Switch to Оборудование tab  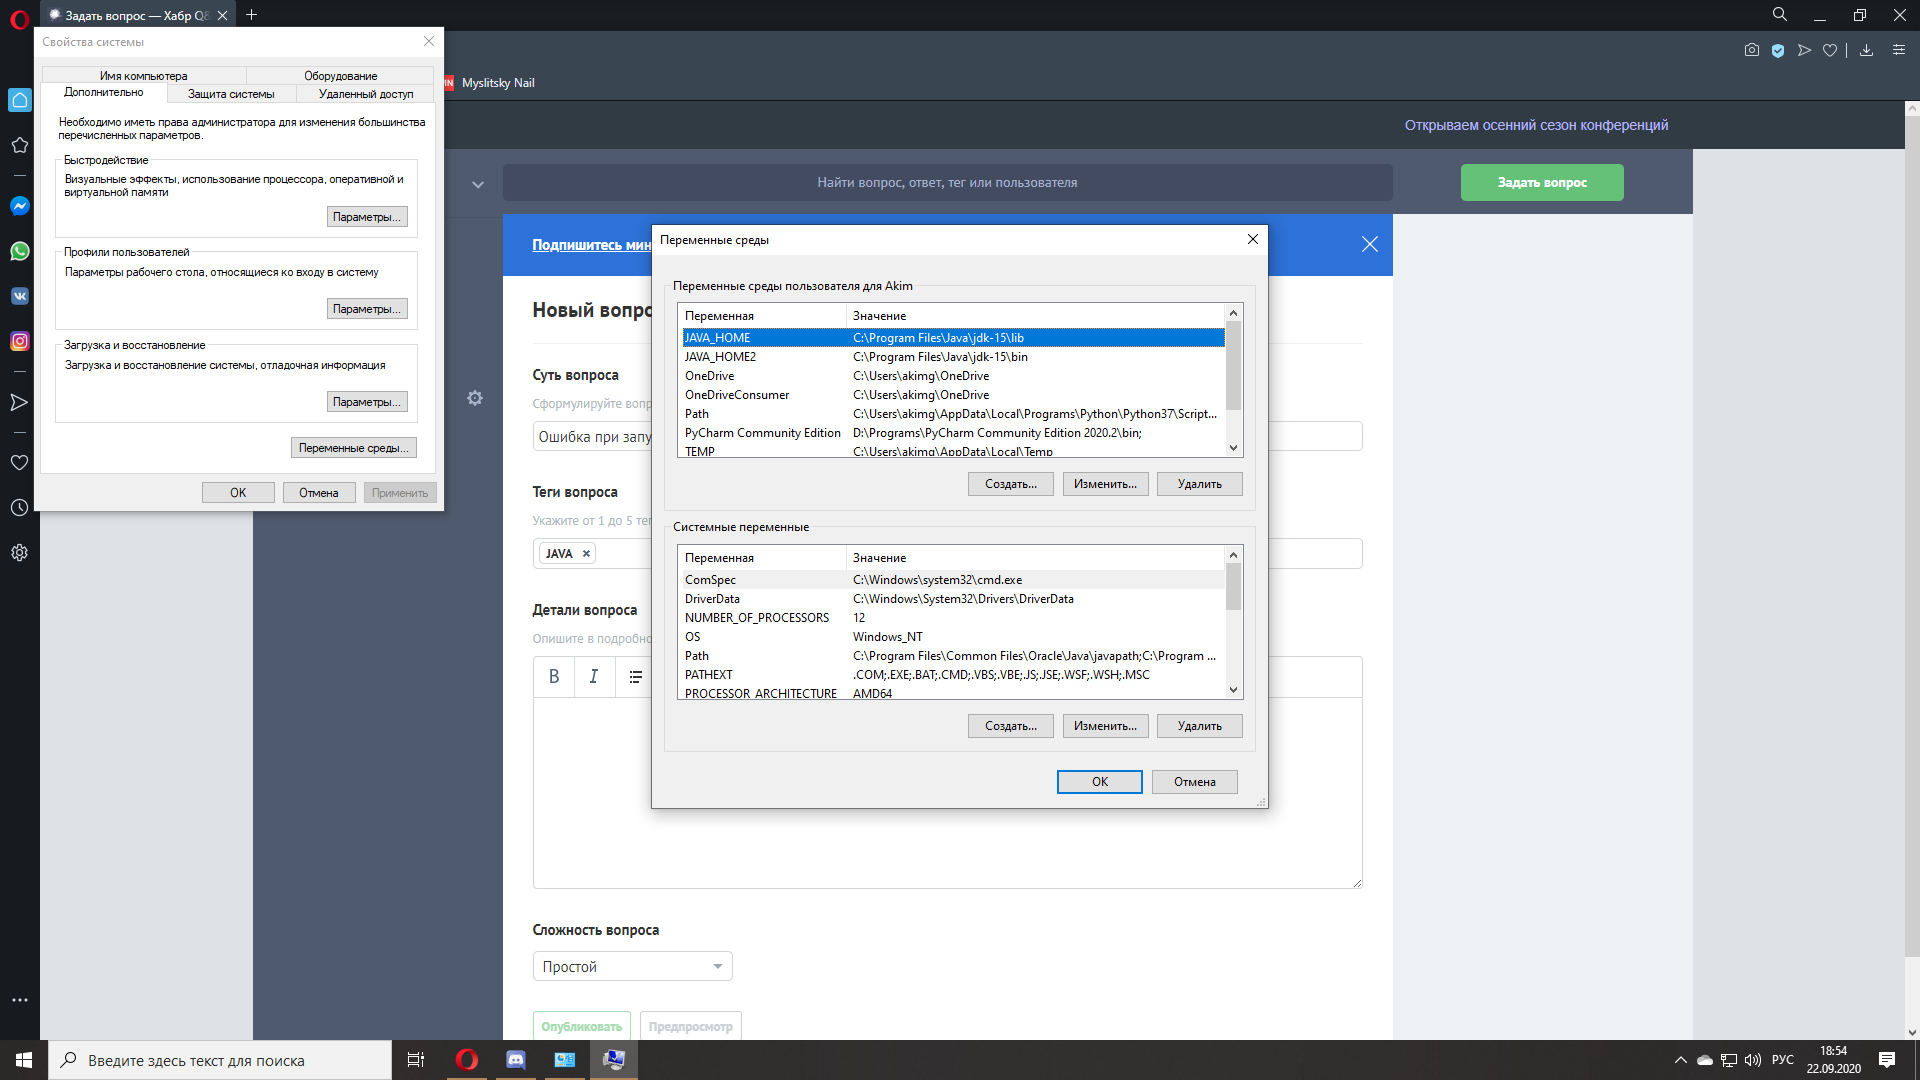(341, 76)
